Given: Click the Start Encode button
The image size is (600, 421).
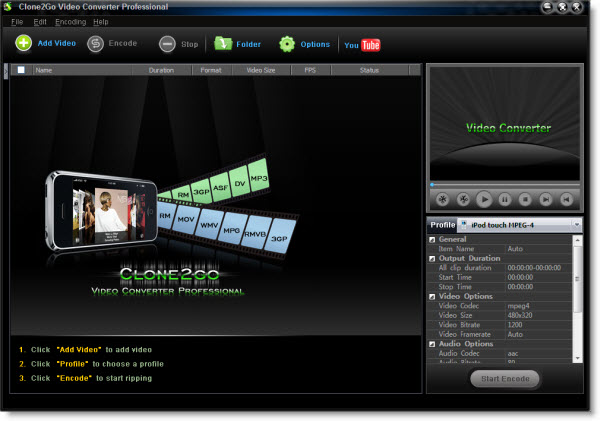Looking at the screenshot, I should pyautogui.click(x=505, y=379).
